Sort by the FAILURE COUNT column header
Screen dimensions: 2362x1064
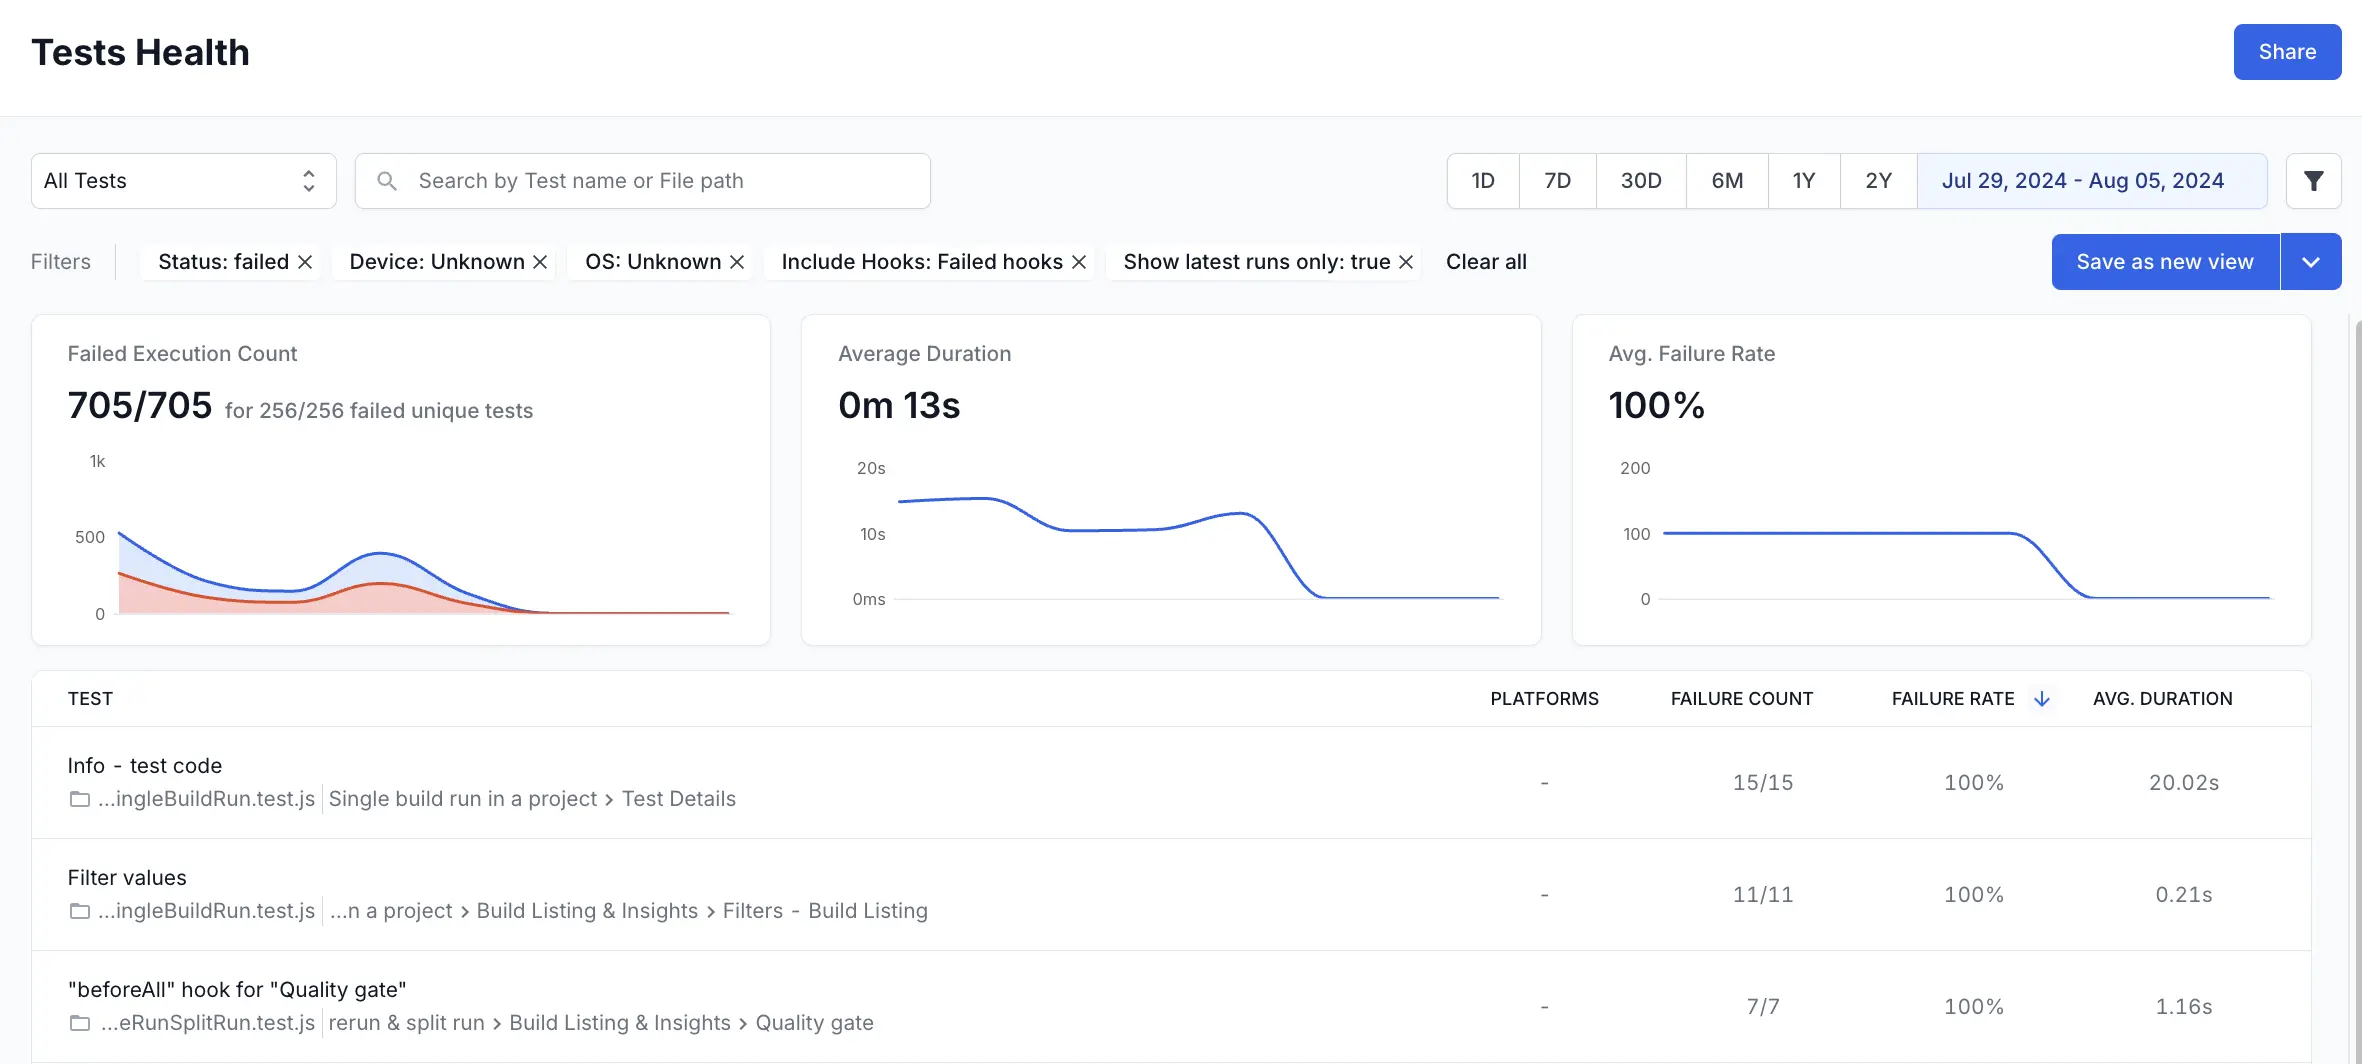point(1742,699)
